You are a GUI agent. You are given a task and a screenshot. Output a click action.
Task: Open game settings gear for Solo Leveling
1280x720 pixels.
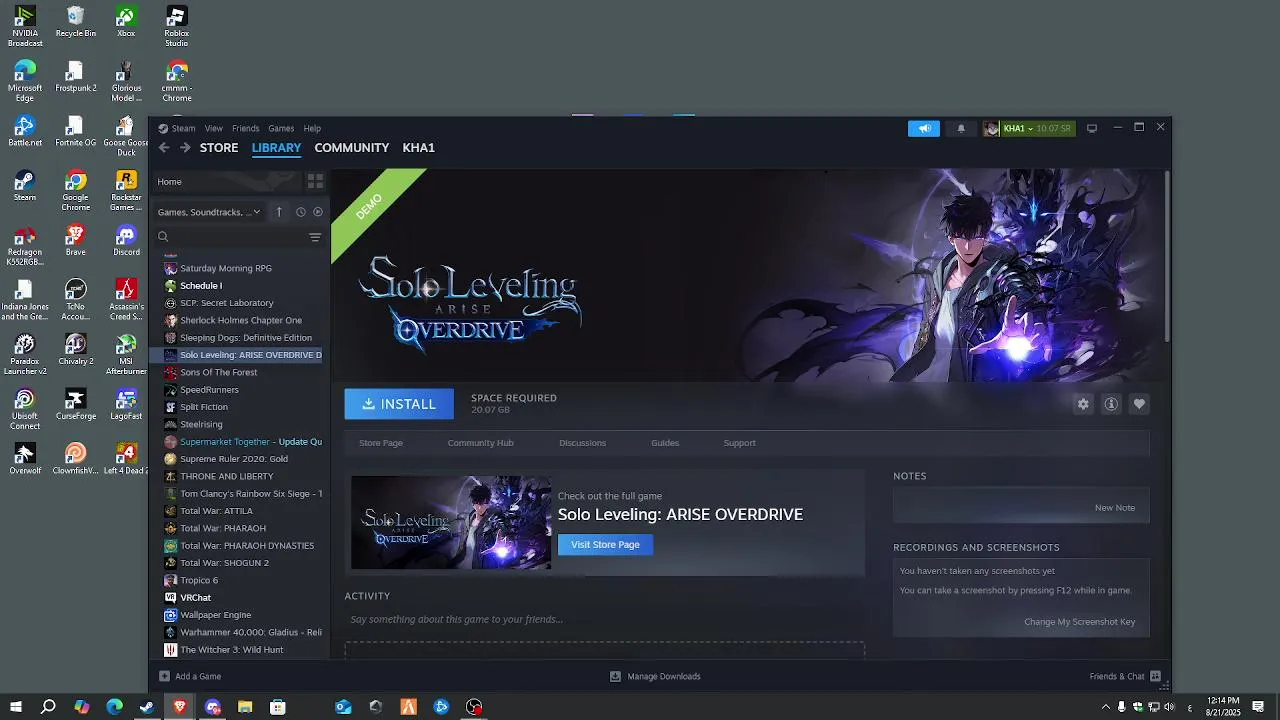click(1083, 404)
